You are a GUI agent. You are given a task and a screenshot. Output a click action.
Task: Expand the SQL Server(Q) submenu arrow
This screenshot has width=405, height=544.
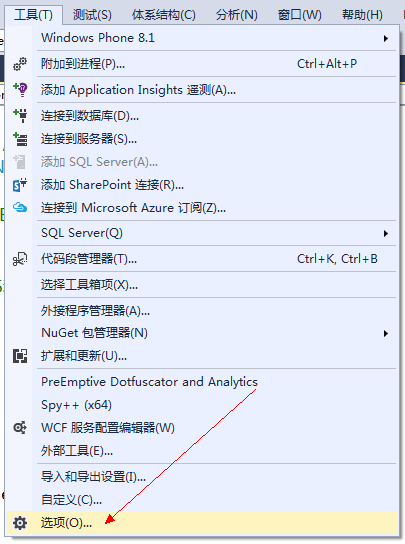386,233
